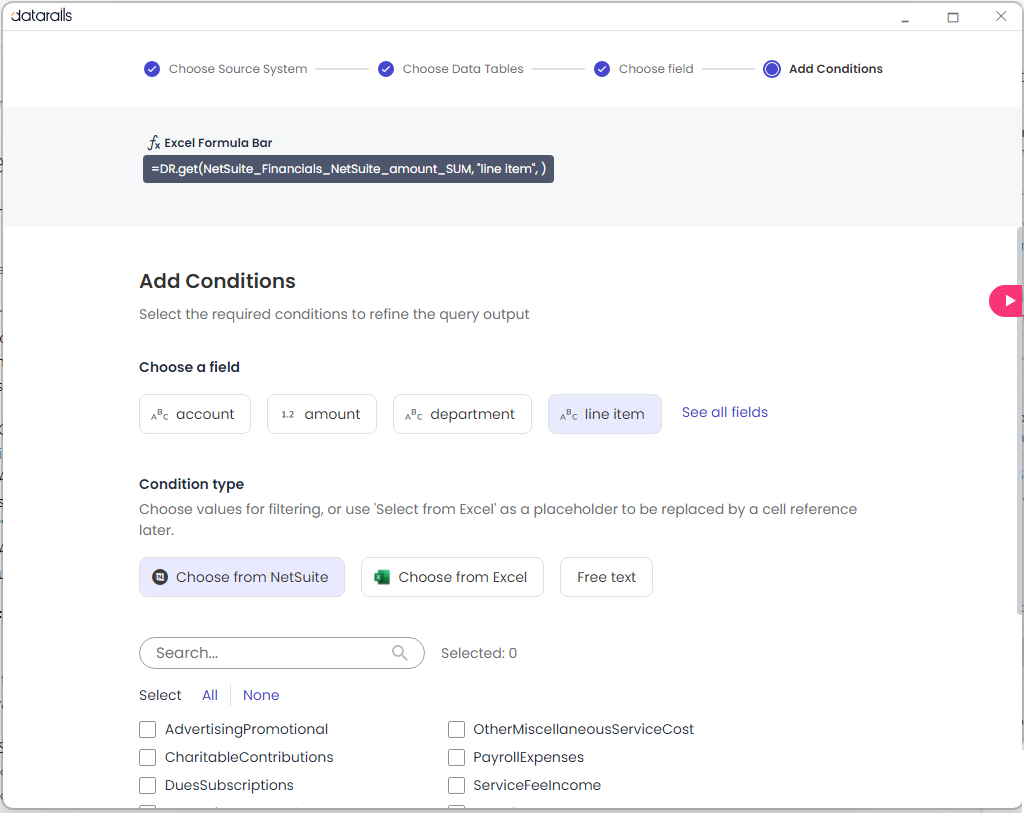Image resolution: width=1024 pixels, height=813 pixels.
Task: Check the DuesSubscriptions checkbox
Action: [147, 785]
